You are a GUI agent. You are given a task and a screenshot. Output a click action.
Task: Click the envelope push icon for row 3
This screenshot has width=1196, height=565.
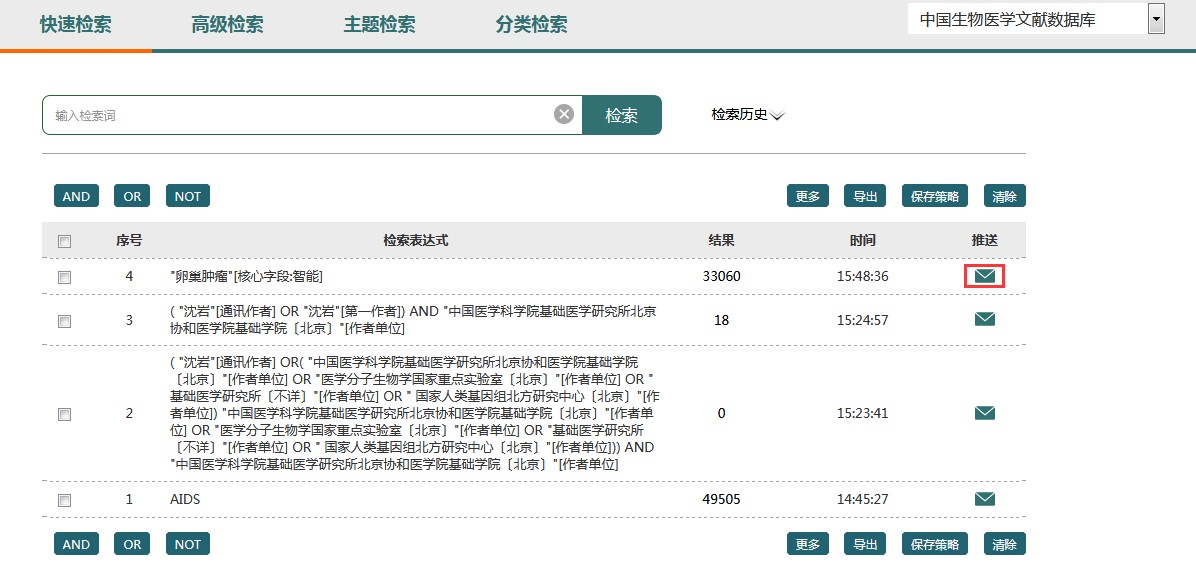[x=984, y=319]
